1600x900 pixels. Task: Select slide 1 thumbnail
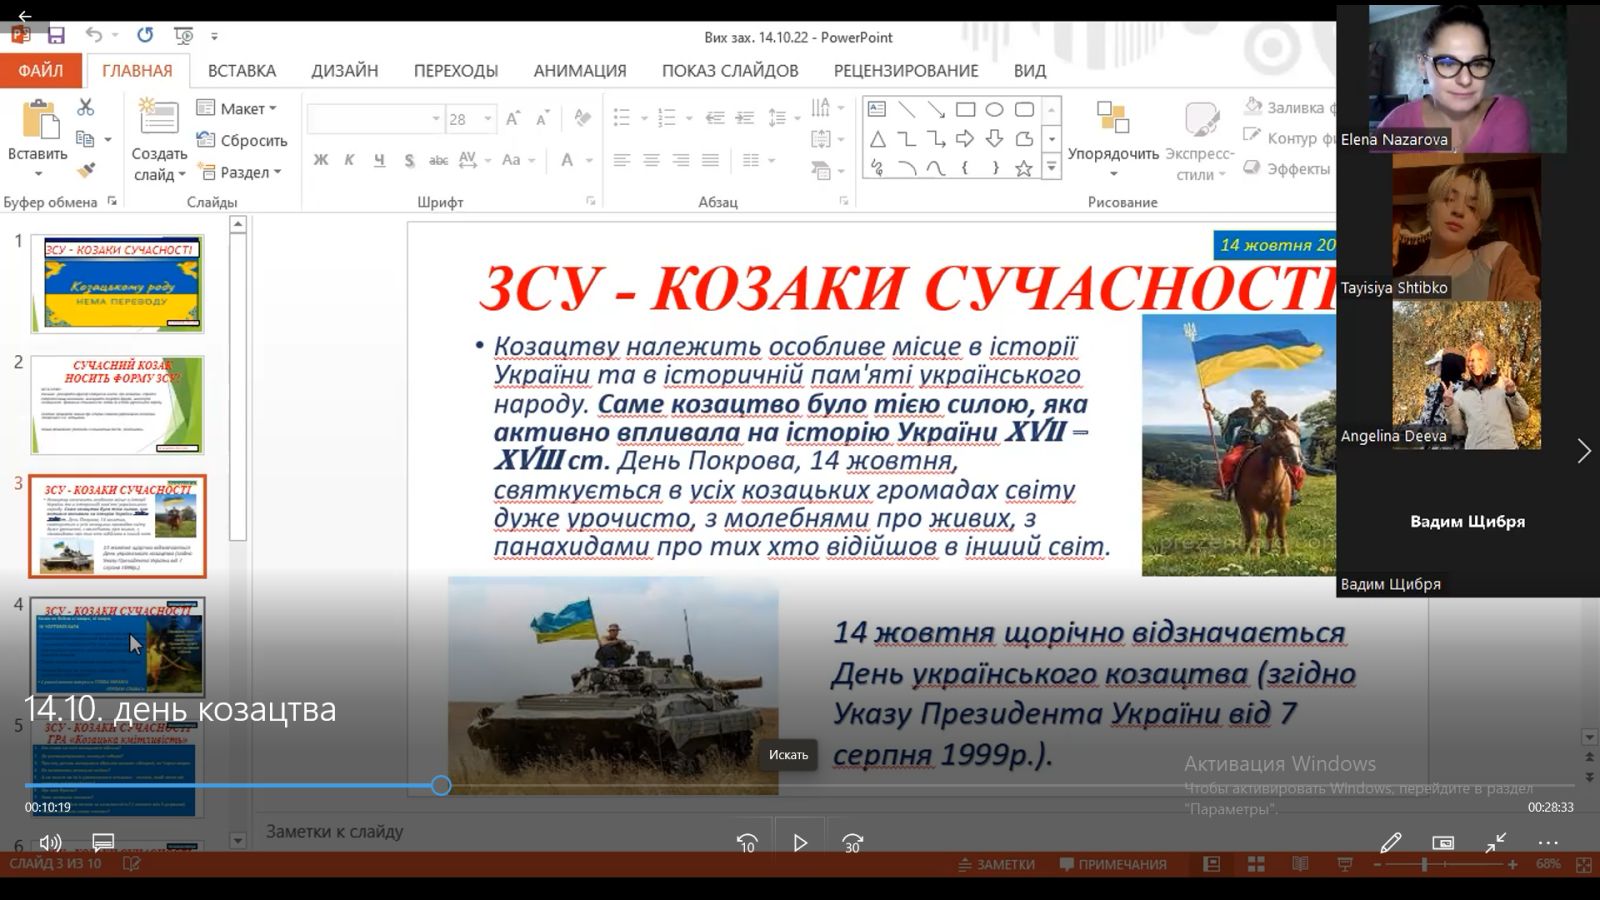(118, 284)
